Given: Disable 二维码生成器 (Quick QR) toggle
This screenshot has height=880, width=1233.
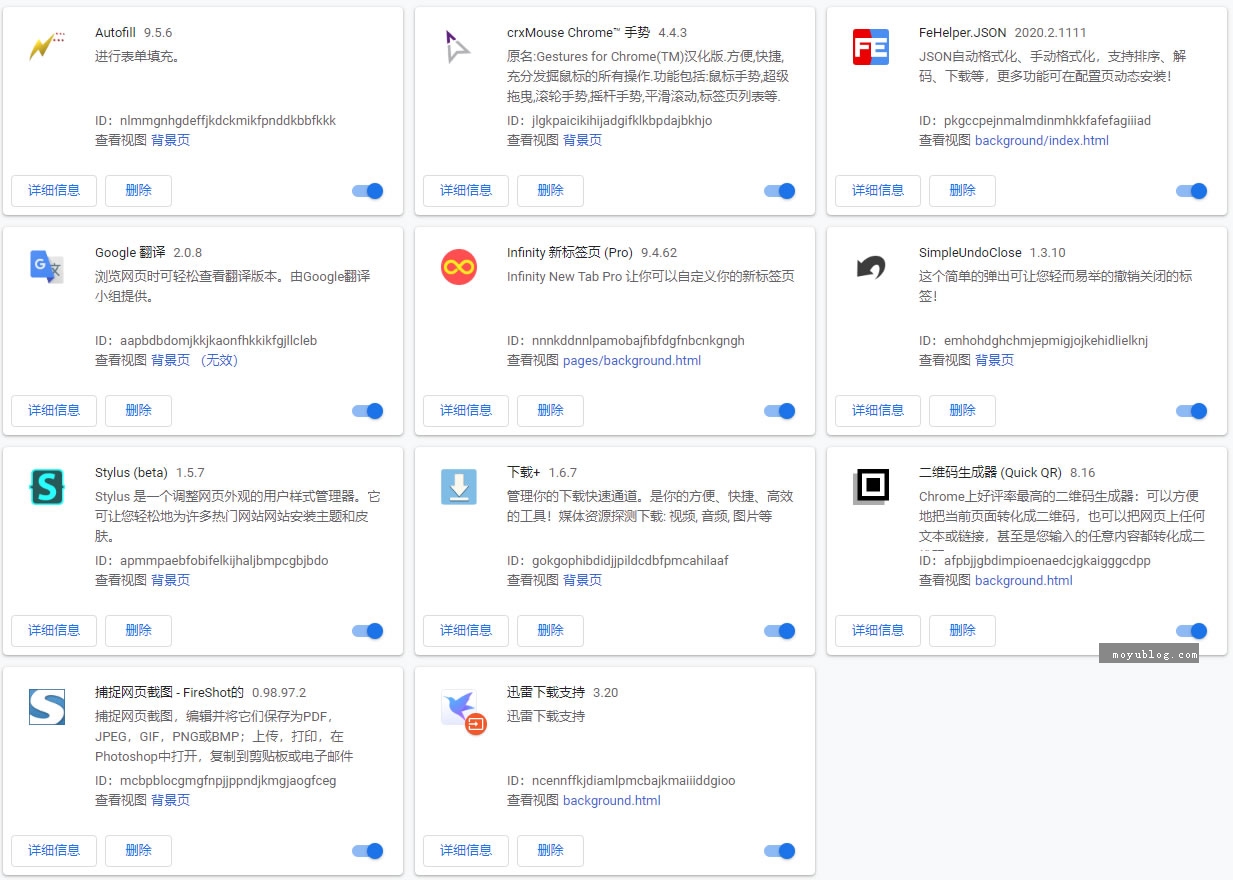Looking at the screenshot, I should pos(1192,631).
